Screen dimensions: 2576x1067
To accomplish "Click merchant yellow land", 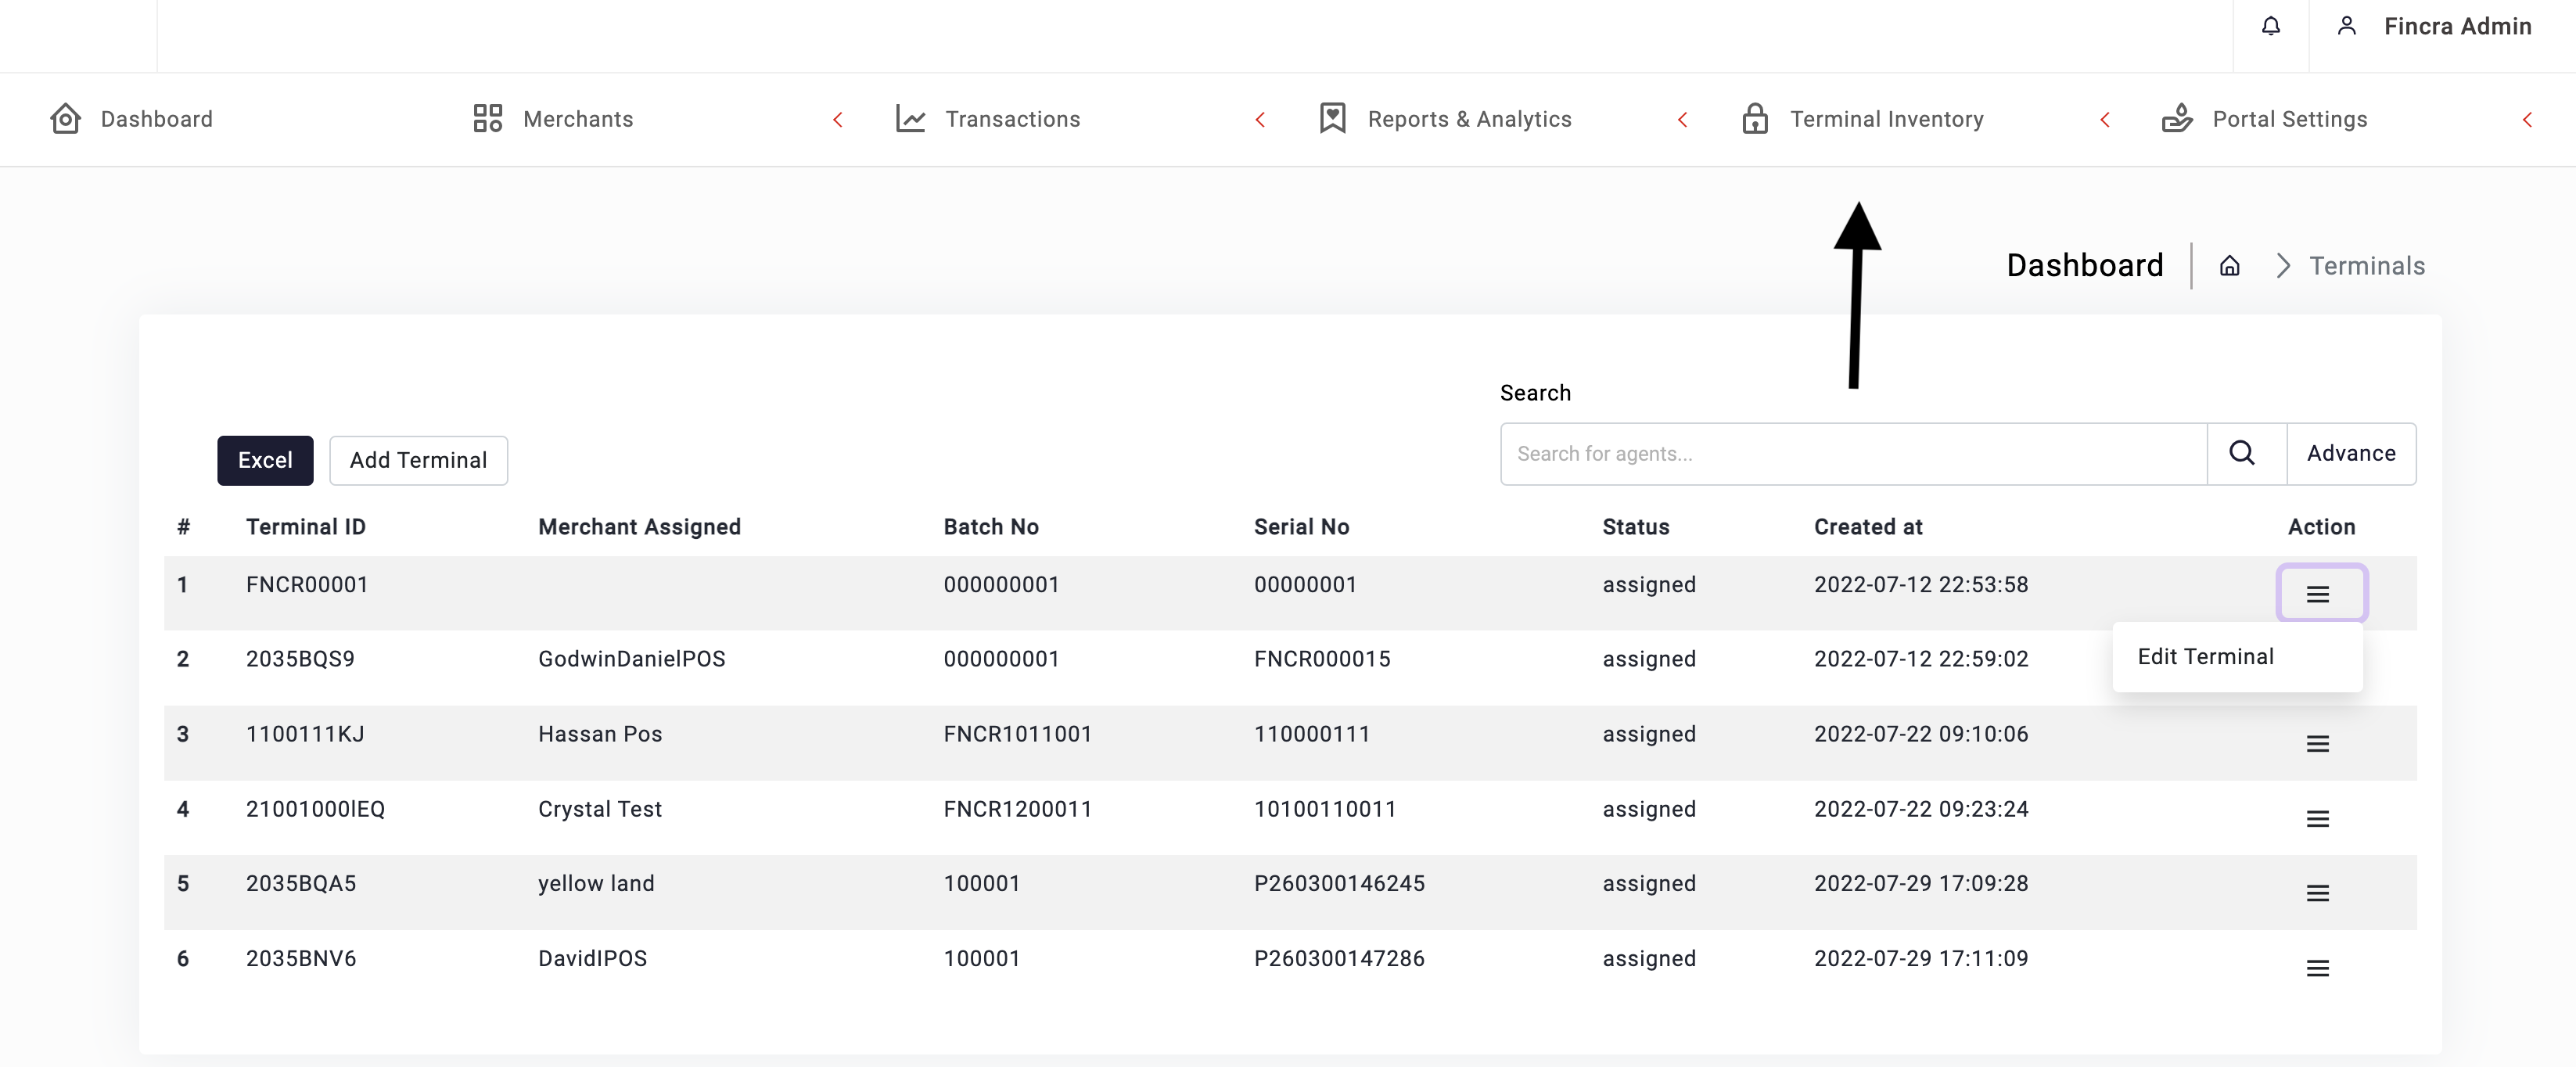I will [x=596, y=884].
